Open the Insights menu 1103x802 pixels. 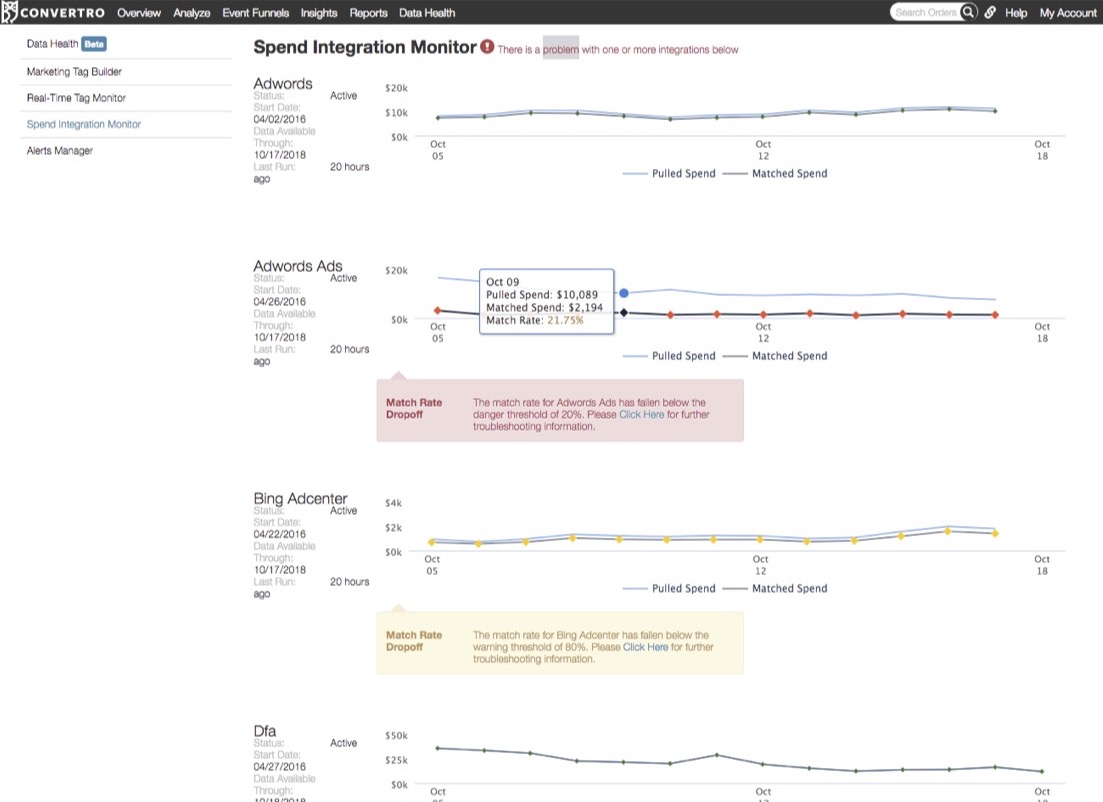(x=319, y=13)
